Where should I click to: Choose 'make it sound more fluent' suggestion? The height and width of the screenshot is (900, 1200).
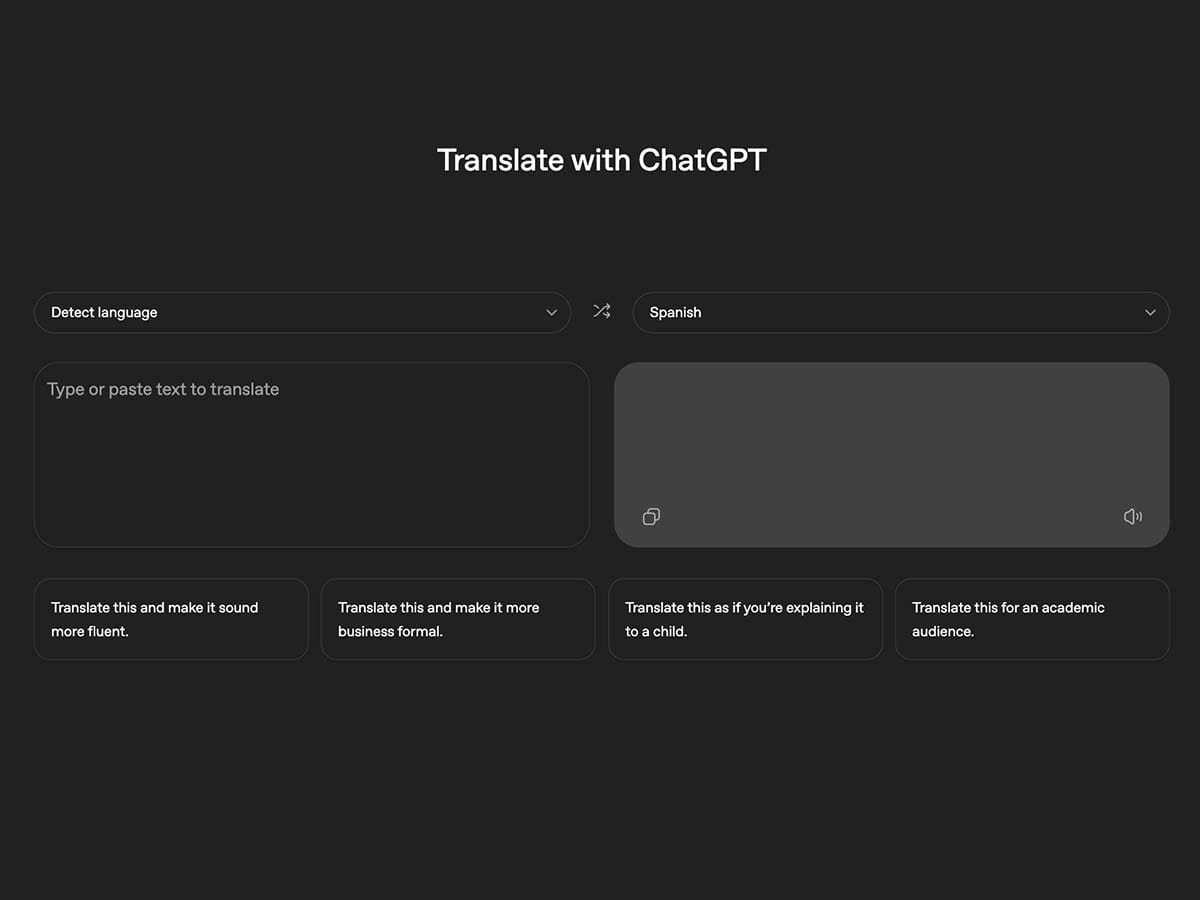coord(171,619)
